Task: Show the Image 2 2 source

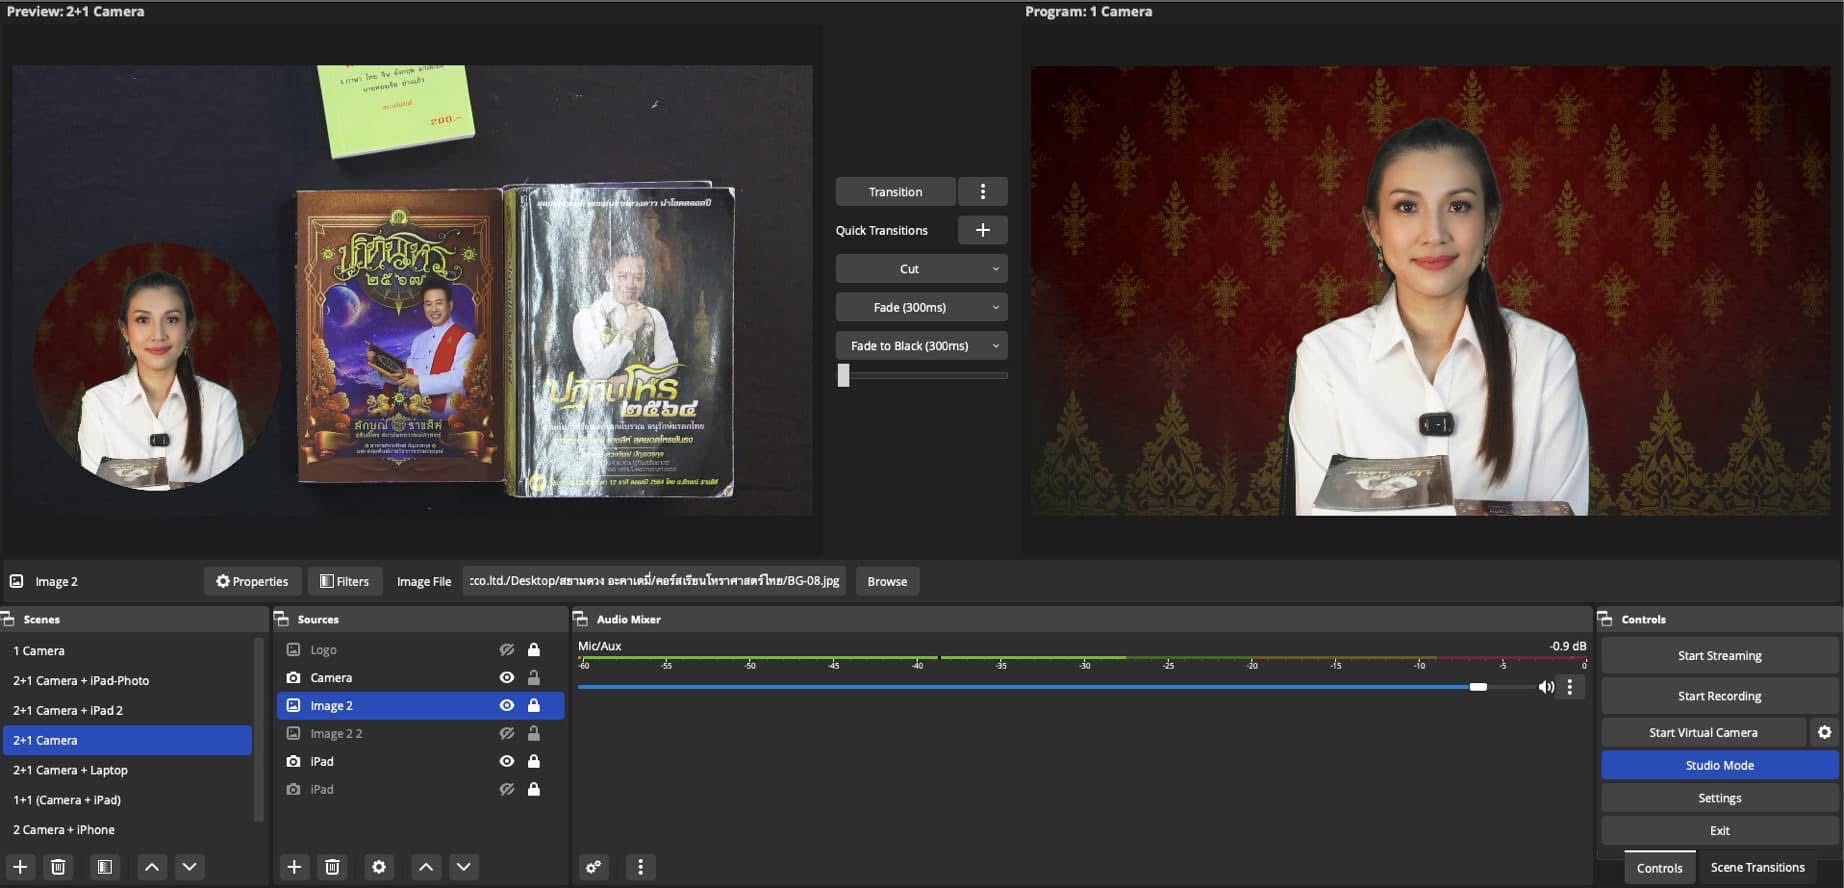Action: [507, 734]
